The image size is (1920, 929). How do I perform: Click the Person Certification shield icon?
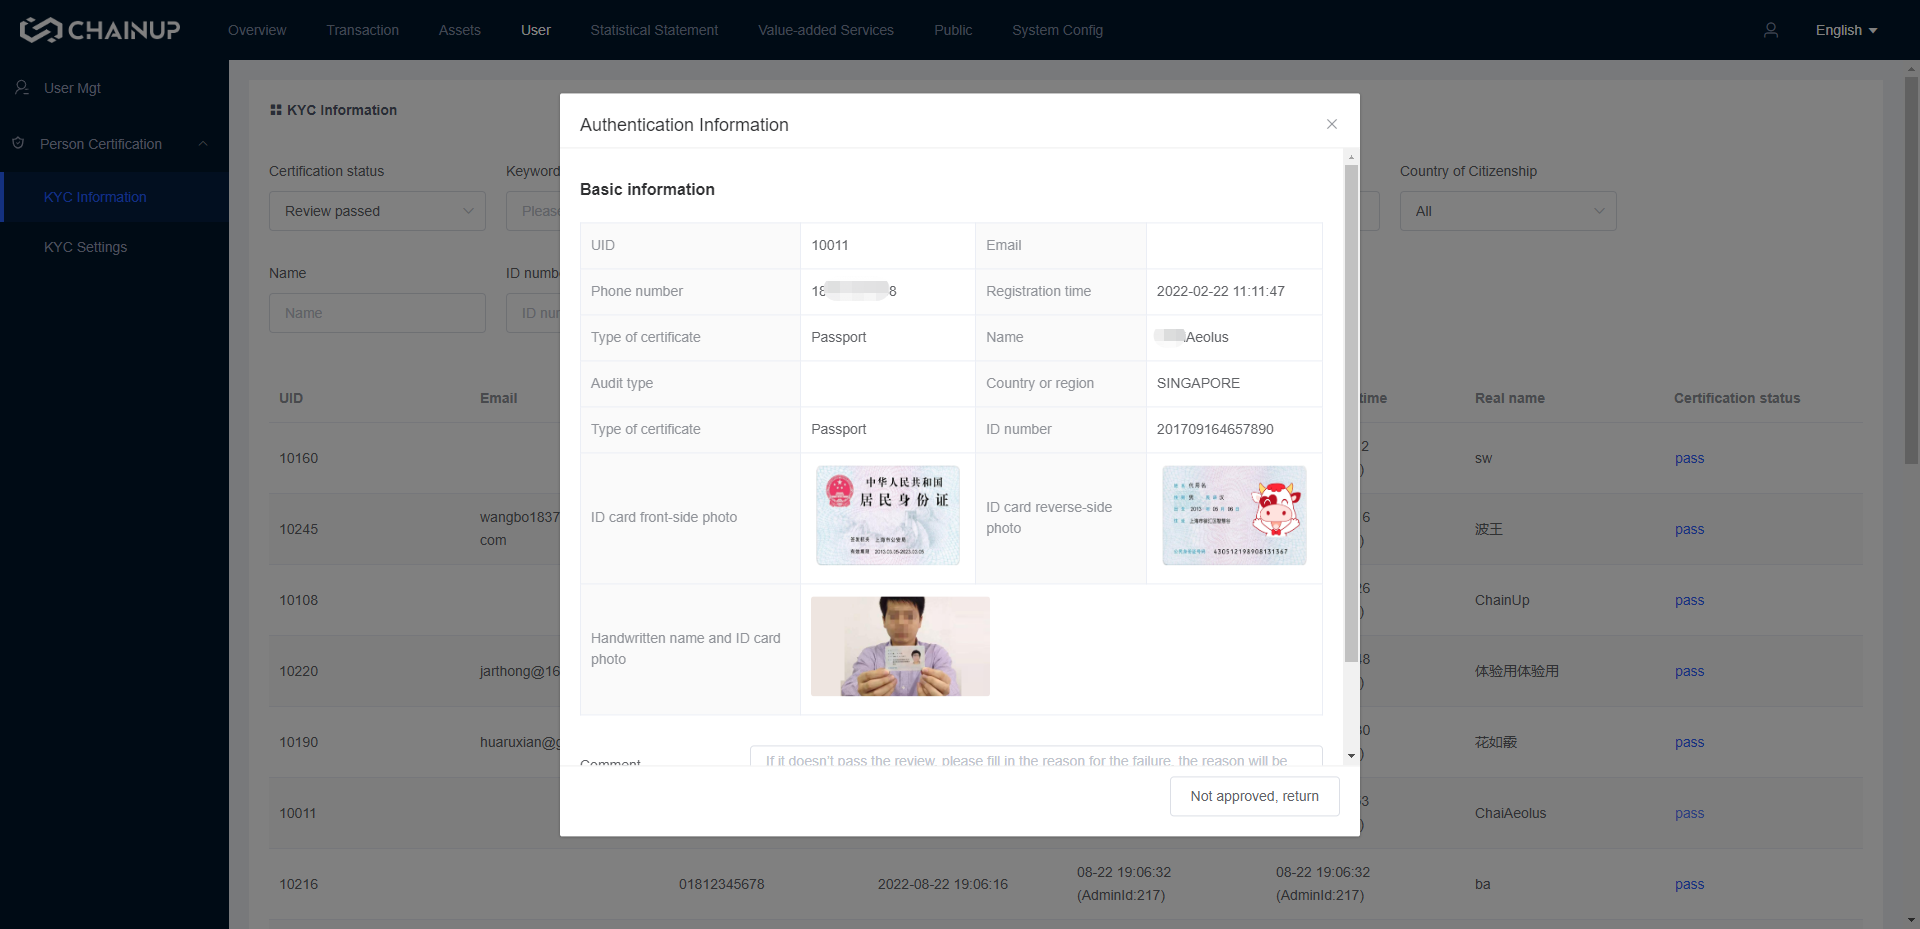pos(18,144)
